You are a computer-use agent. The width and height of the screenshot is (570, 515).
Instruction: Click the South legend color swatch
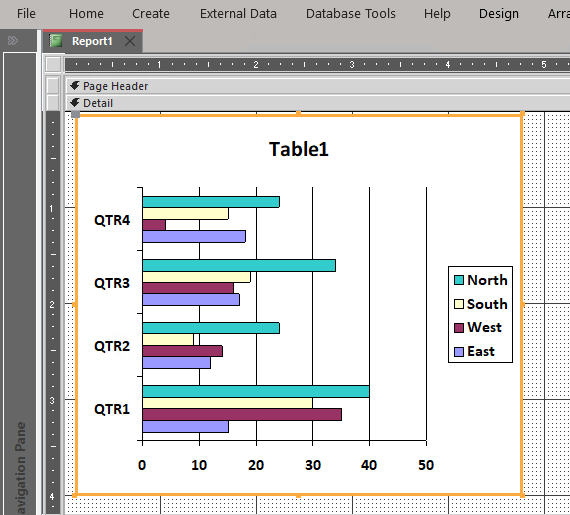pos(459,304)
